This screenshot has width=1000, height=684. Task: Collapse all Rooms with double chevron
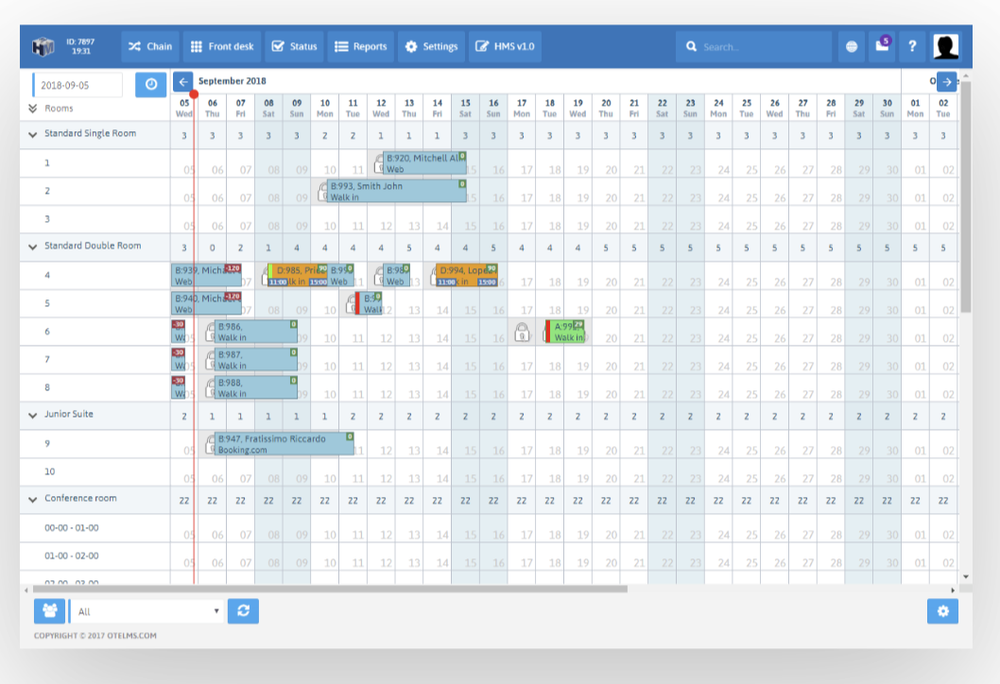coord(33,108)
